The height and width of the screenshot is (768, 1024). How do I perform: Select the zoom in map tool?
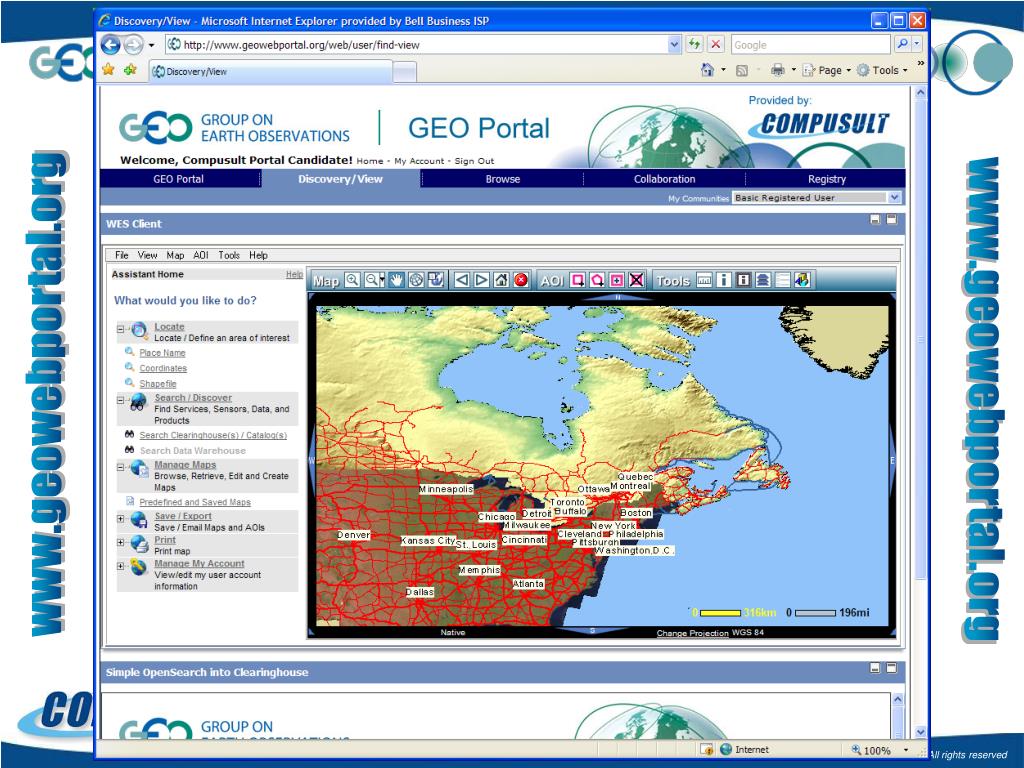pos(352,280)
